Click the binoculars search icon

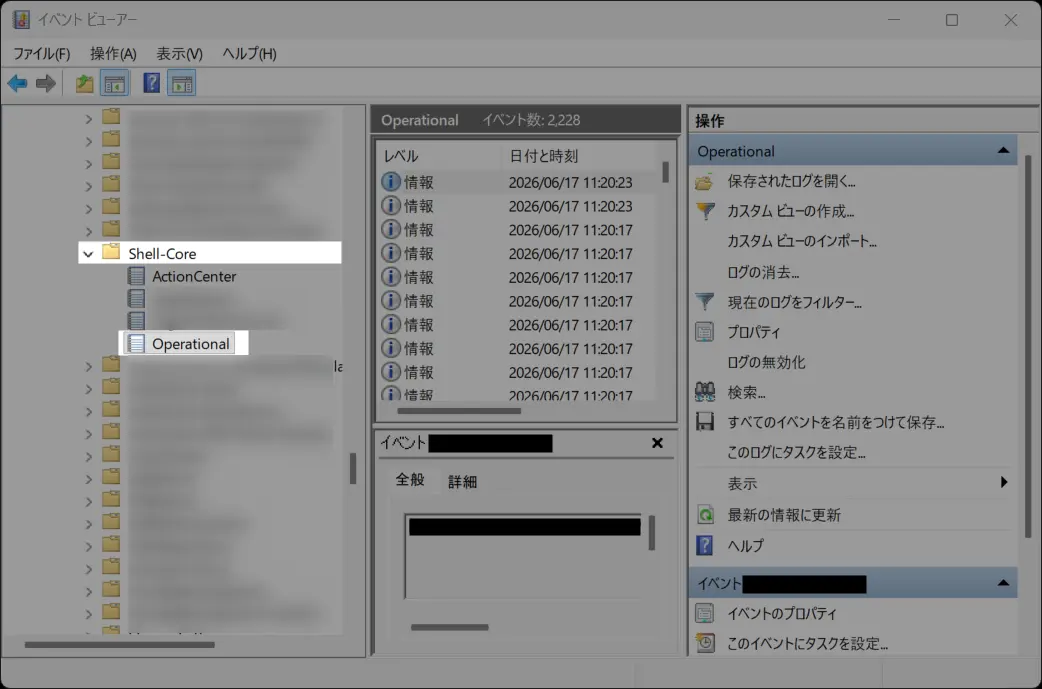704,392
